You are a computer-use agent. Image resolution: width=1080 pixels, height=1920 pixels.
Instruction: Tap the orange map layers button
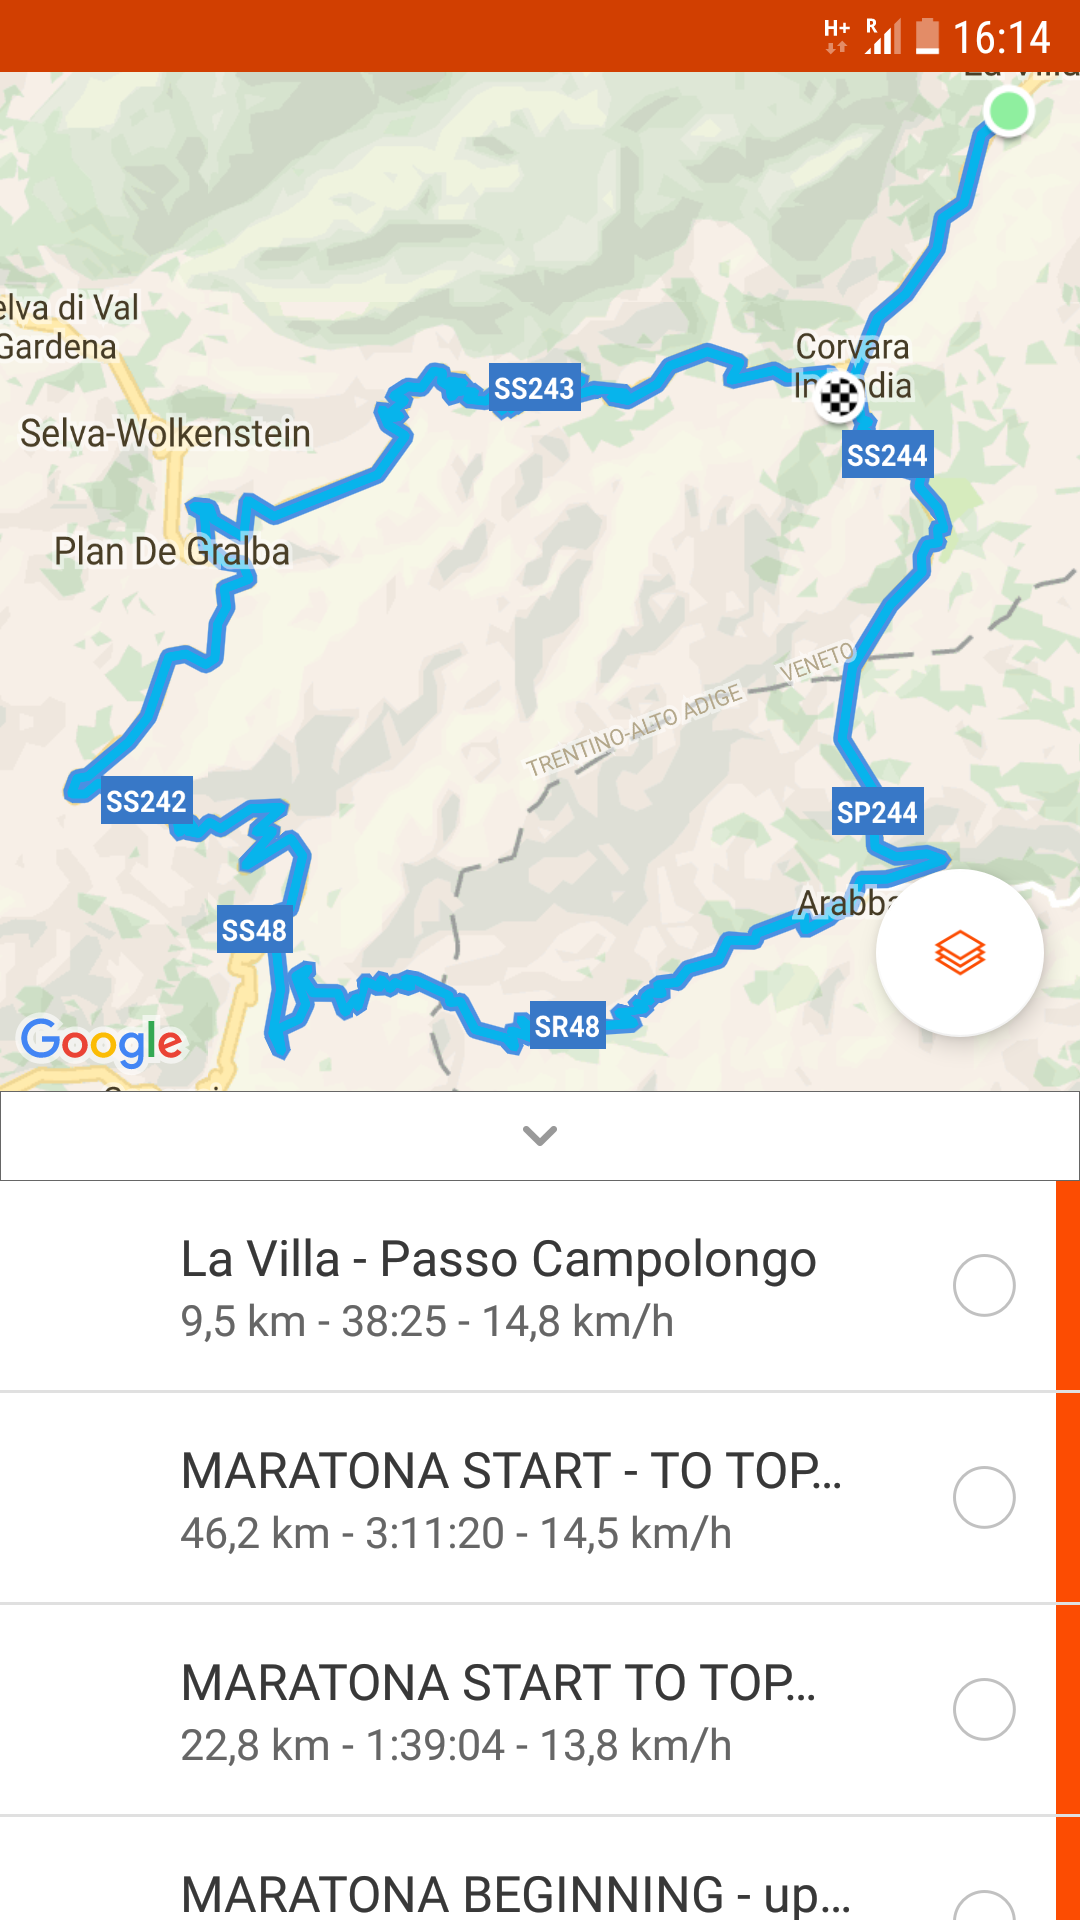[959, 952]
